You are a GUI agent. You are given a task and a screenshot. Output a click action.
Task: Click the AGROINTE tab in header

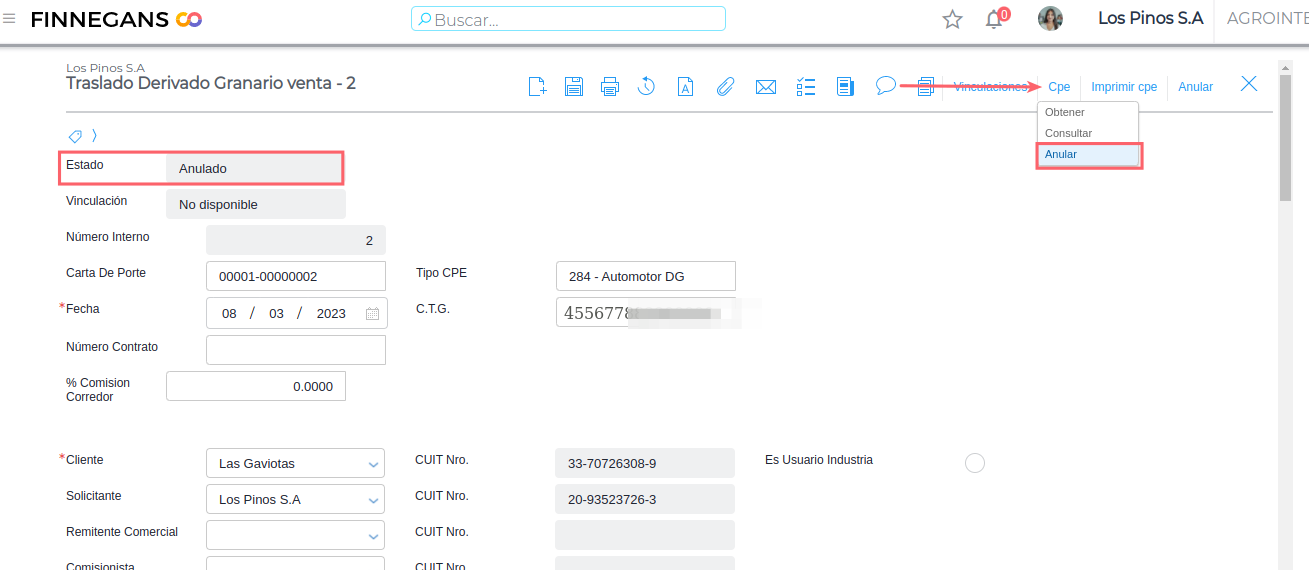pyautogui.click(x=1267, y=18)
